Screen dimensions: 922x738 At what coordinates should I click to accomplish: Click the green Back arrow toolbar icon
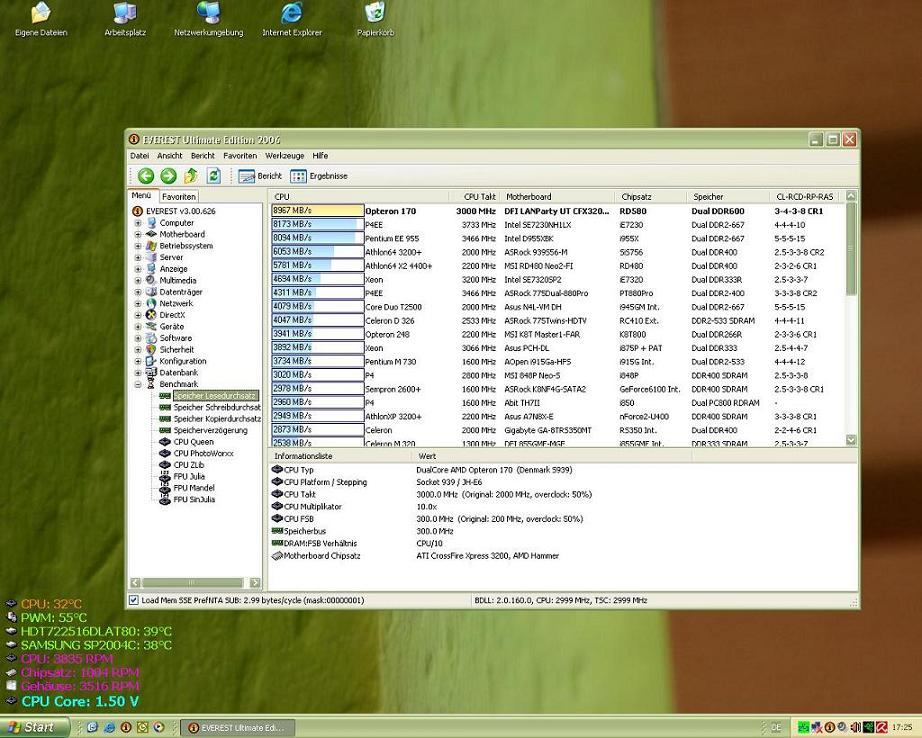click(146, 176)
